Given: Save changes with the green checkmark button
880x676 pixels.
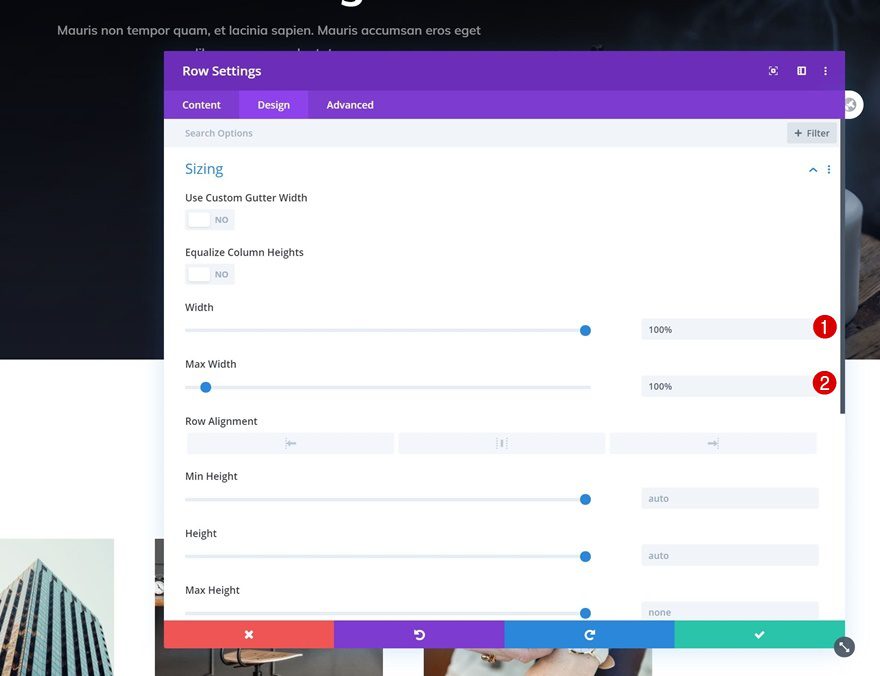Looking at the screenshot, I should (x=759, y=634).
